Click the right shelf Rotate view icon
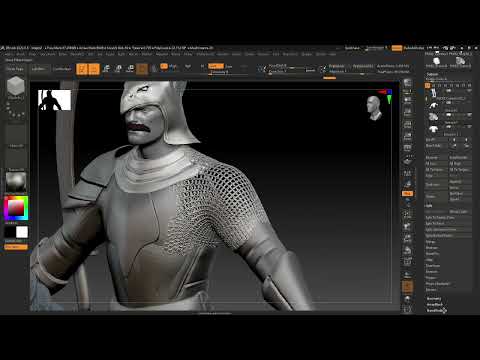This screenshot has height=360, width=480. coord(407,251)
